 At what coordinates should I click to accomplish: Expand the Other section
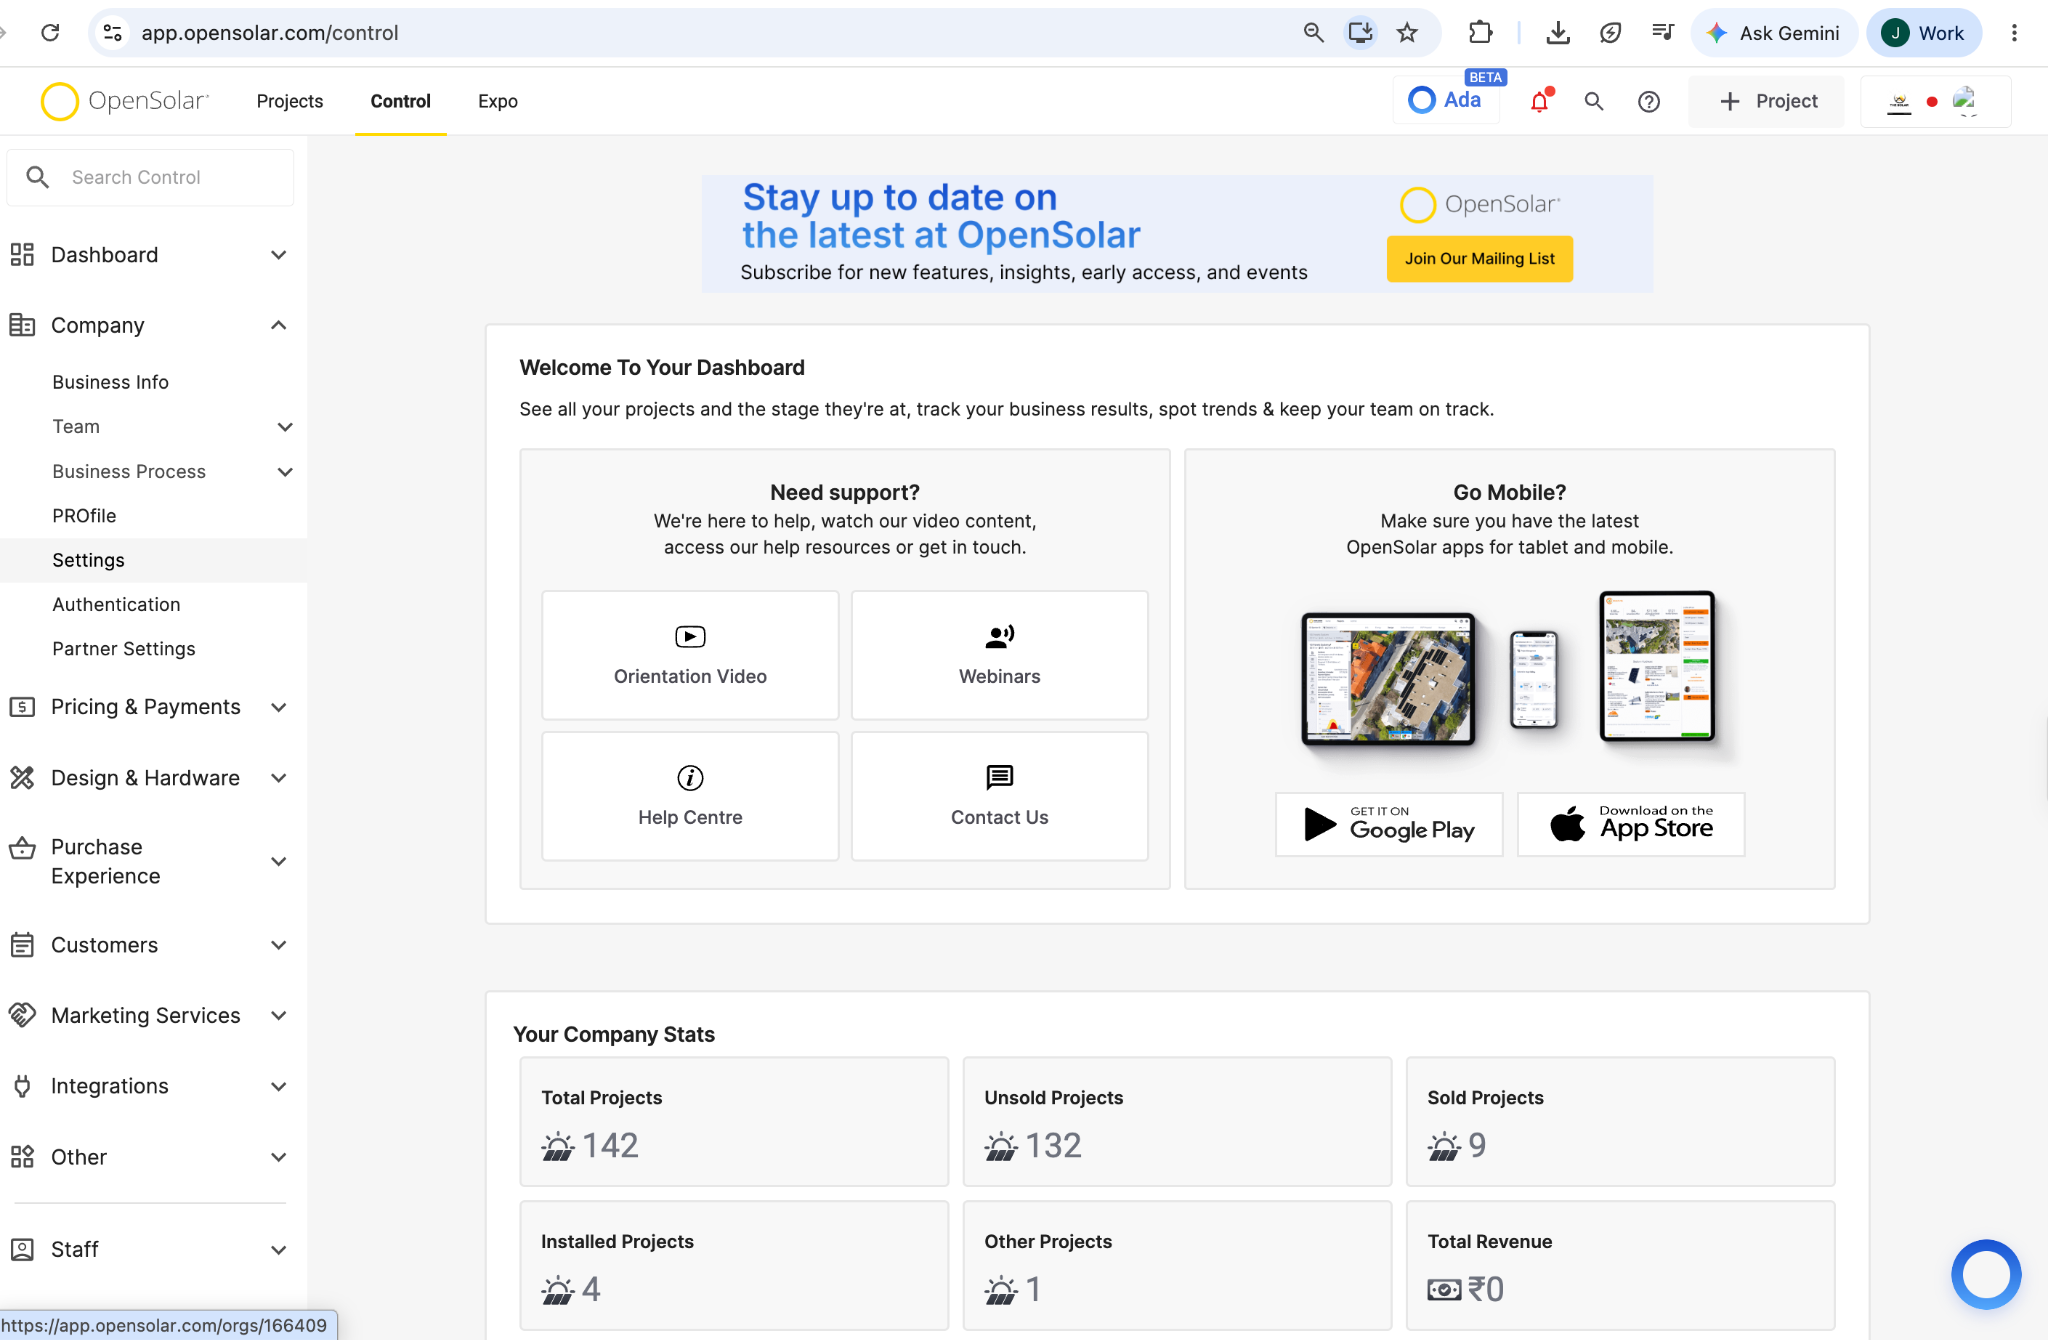279,1157
